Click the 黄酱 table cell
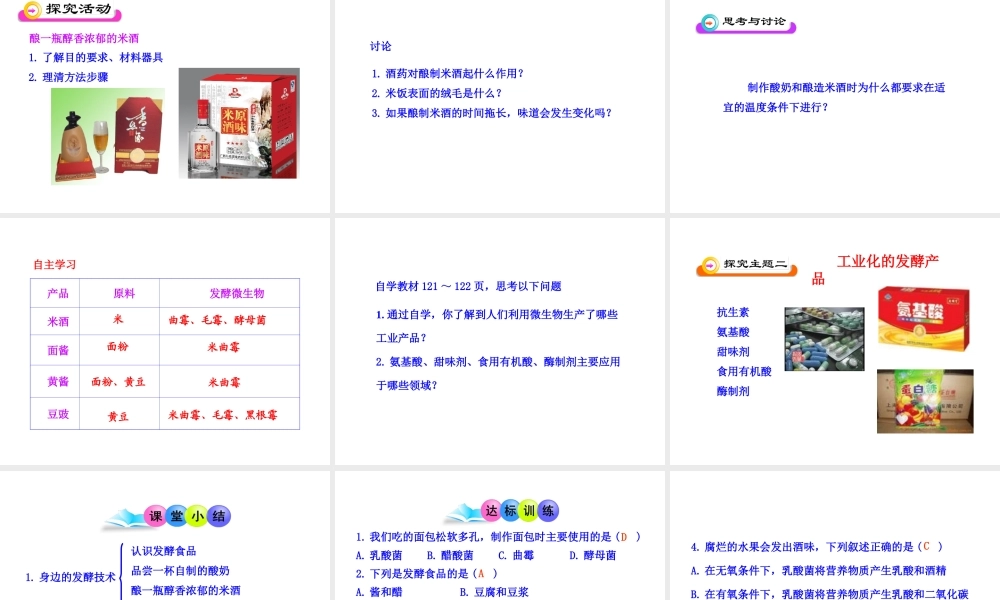This screenshot has width=1000, height=600. tap(57, 381)
